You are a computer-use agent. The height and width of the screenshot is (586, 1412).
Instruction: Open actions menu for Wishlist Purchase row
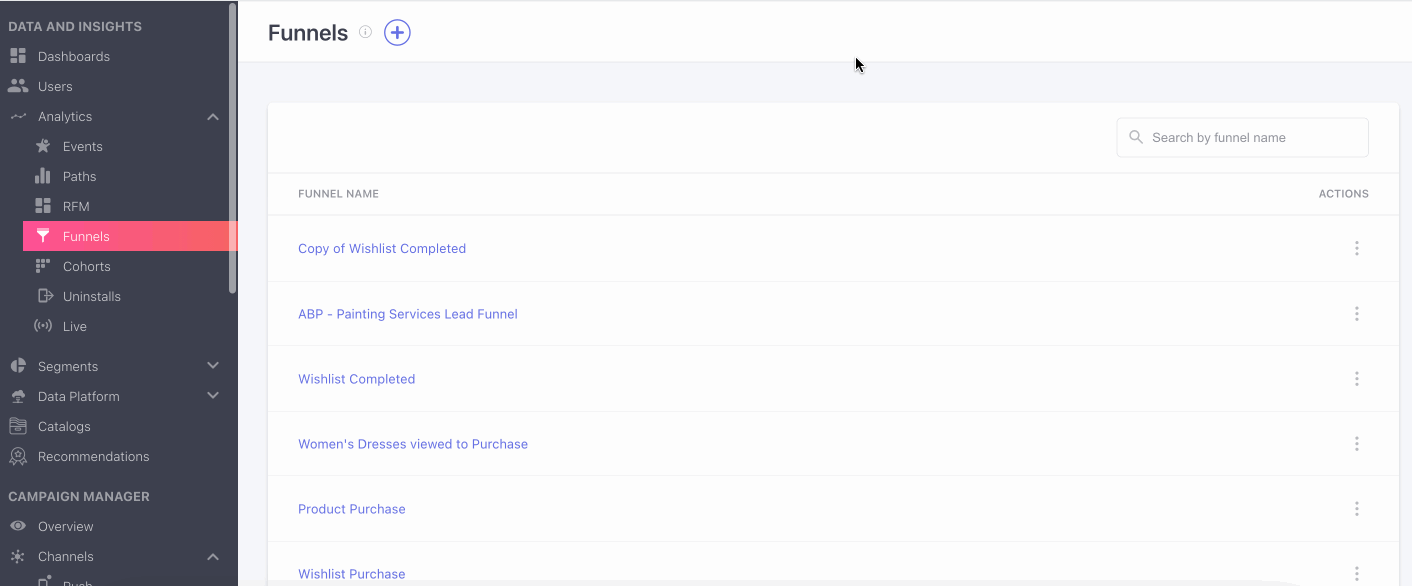tap(1356, 574)
